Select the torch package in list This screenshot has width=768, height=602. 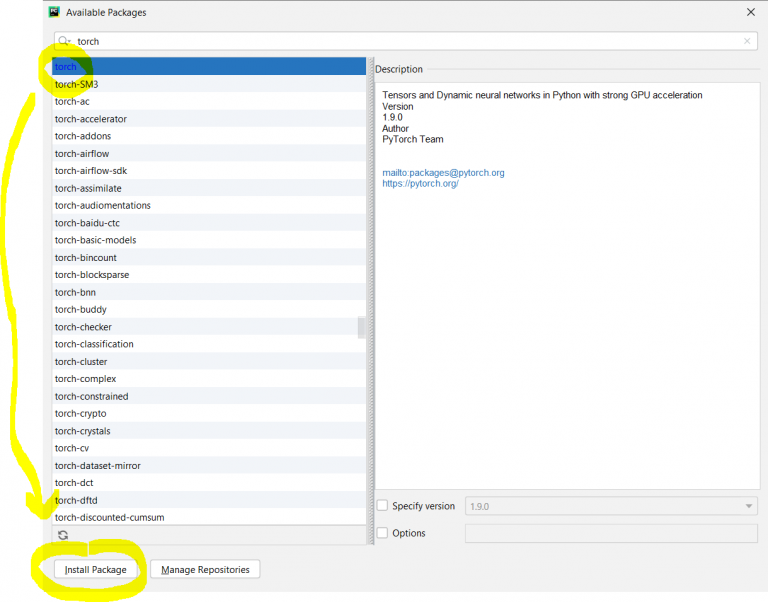pyautogui.click(x=66, y=67)
